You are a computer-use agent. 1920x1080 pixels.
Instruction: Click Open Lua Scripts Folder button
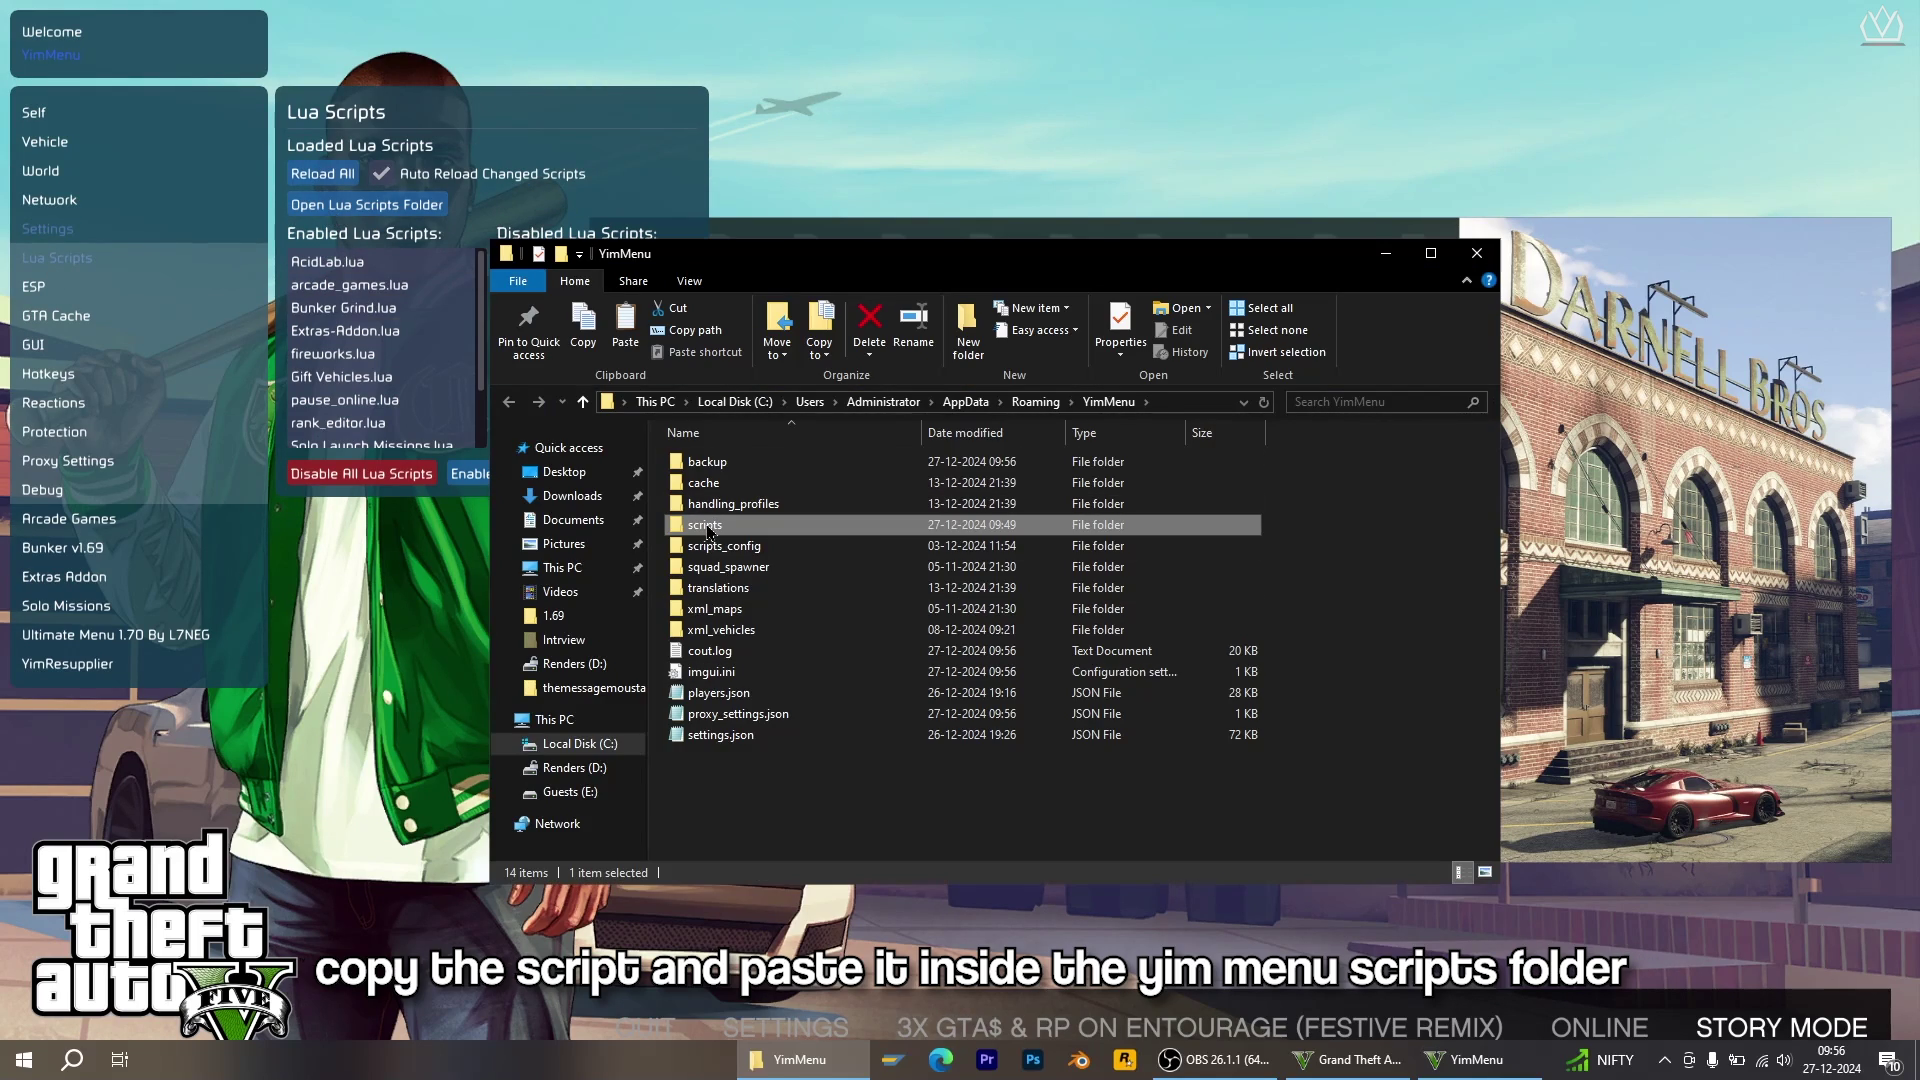coord(366,205)
